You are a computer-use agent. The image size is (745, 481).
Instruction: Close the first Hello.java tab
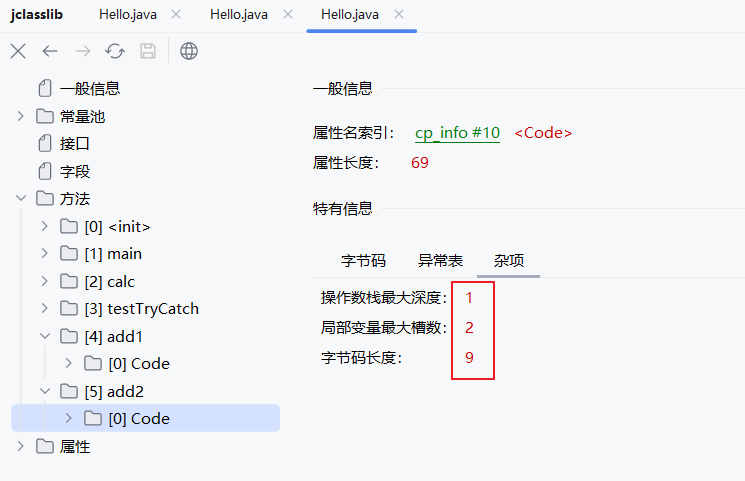[x=176, y=14]
